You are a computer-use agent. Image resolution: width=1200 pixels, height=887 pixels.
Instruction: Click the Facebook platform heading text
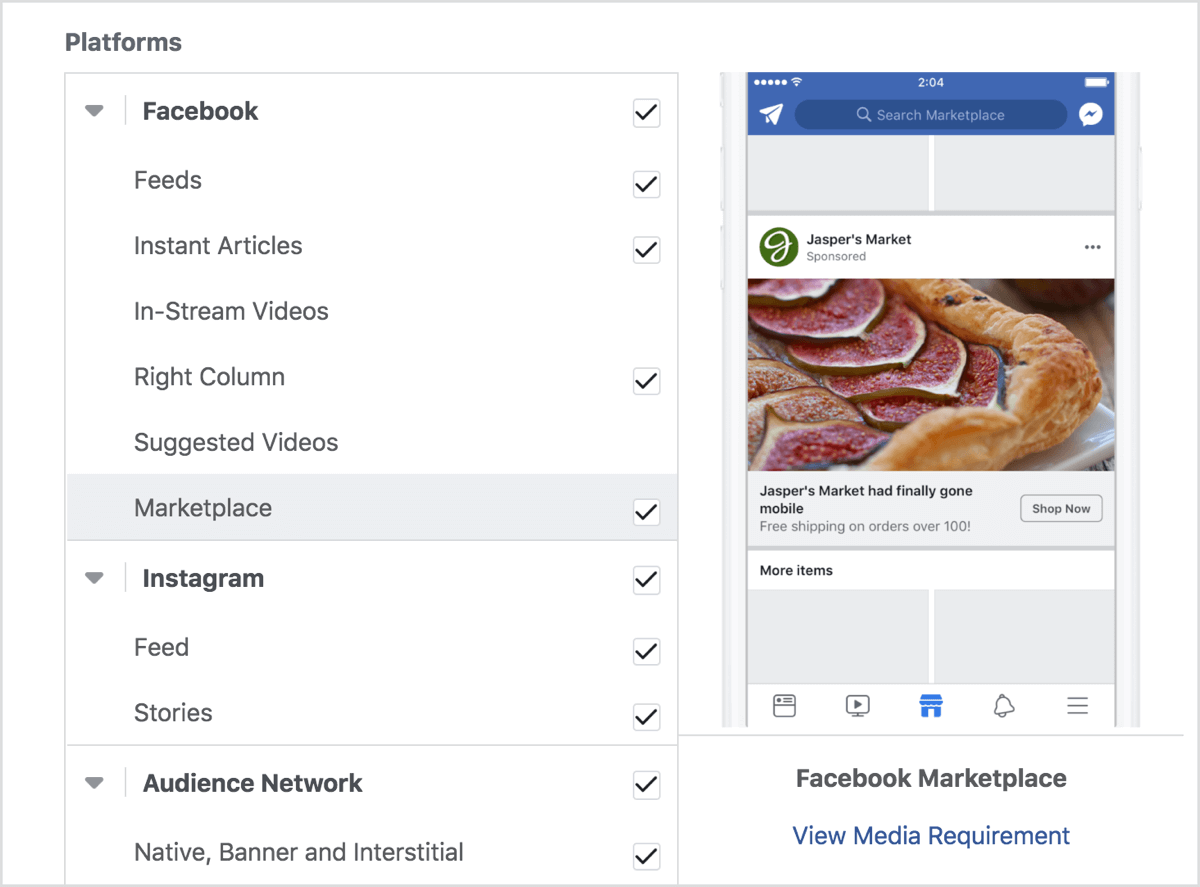pos(200,111)
